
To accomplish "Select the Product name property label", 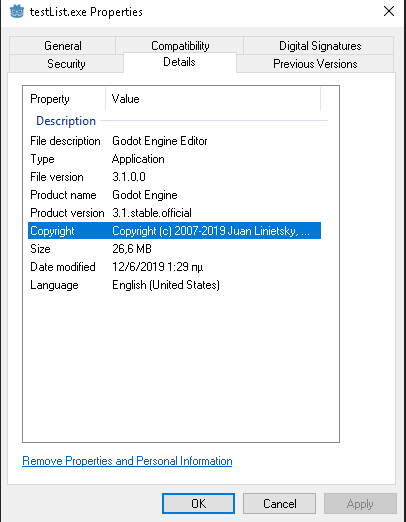I will click(63, 195).
